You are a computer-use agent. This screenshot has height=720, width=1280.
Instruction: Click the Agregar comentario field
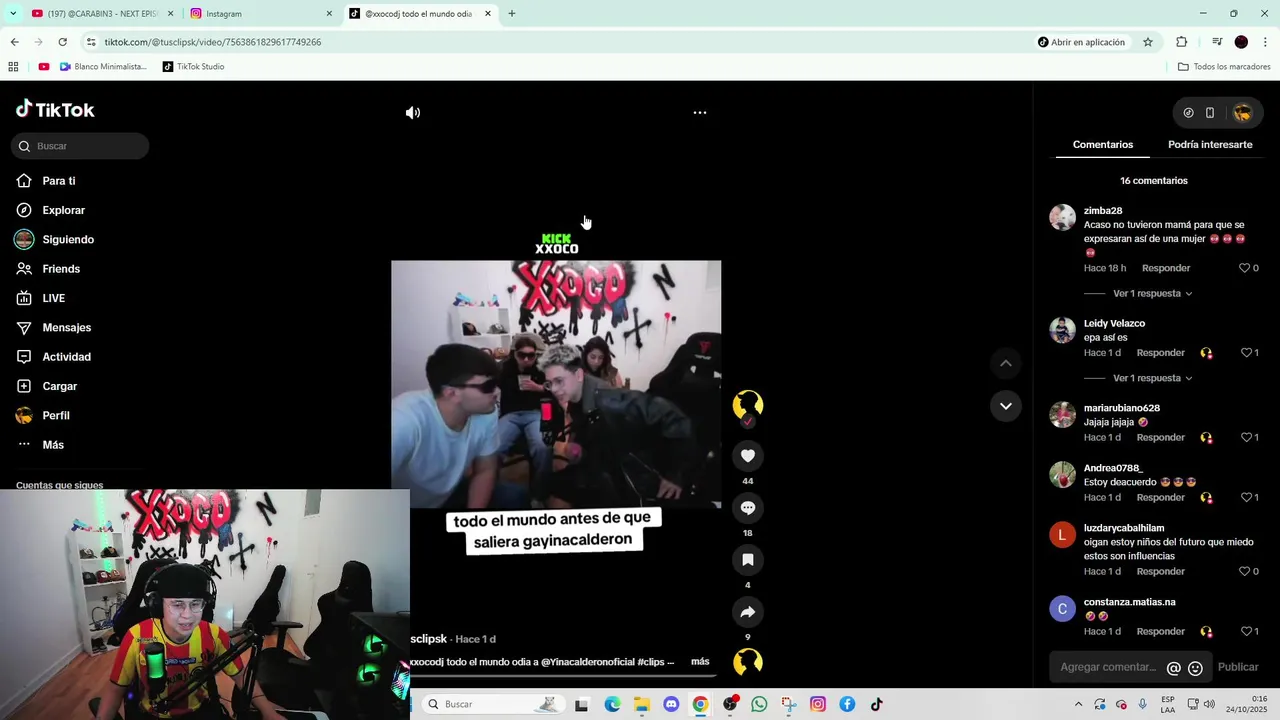pyautogui.click(x=1108, y=667)
